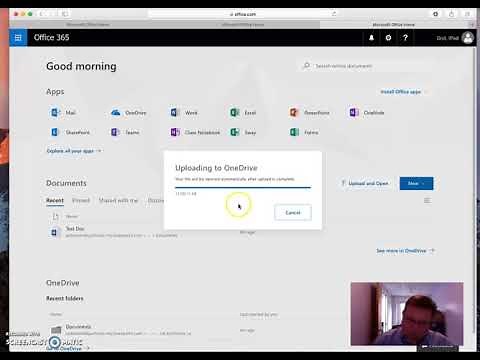Open the New document dropdown
This screenshot has height=360, width=480.
pyautogui.click(x=416, y=183)
